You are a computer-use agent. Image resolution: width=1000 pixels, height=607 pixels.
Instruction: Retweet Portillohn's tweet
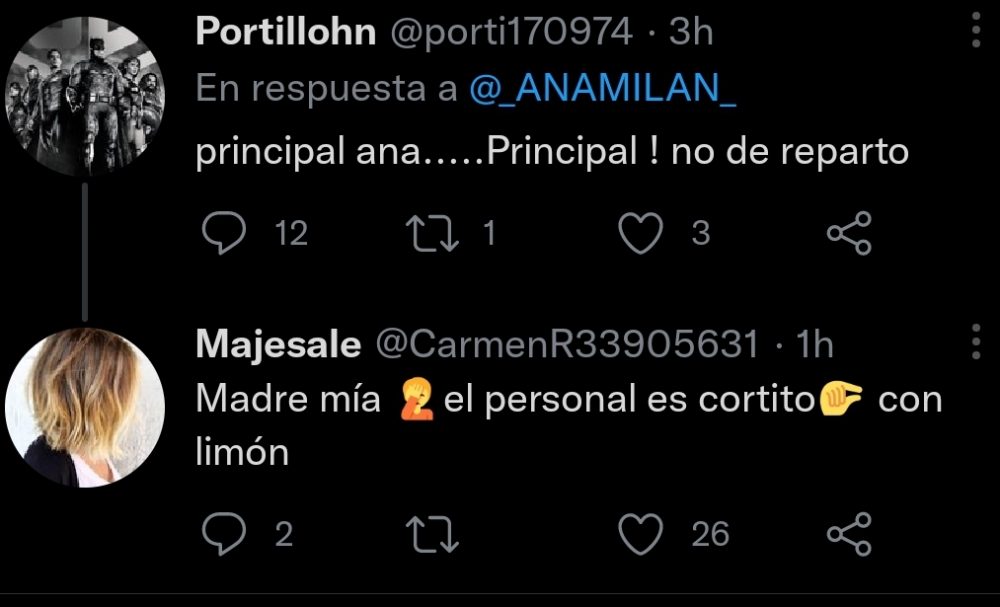click(x=433, y=233)
